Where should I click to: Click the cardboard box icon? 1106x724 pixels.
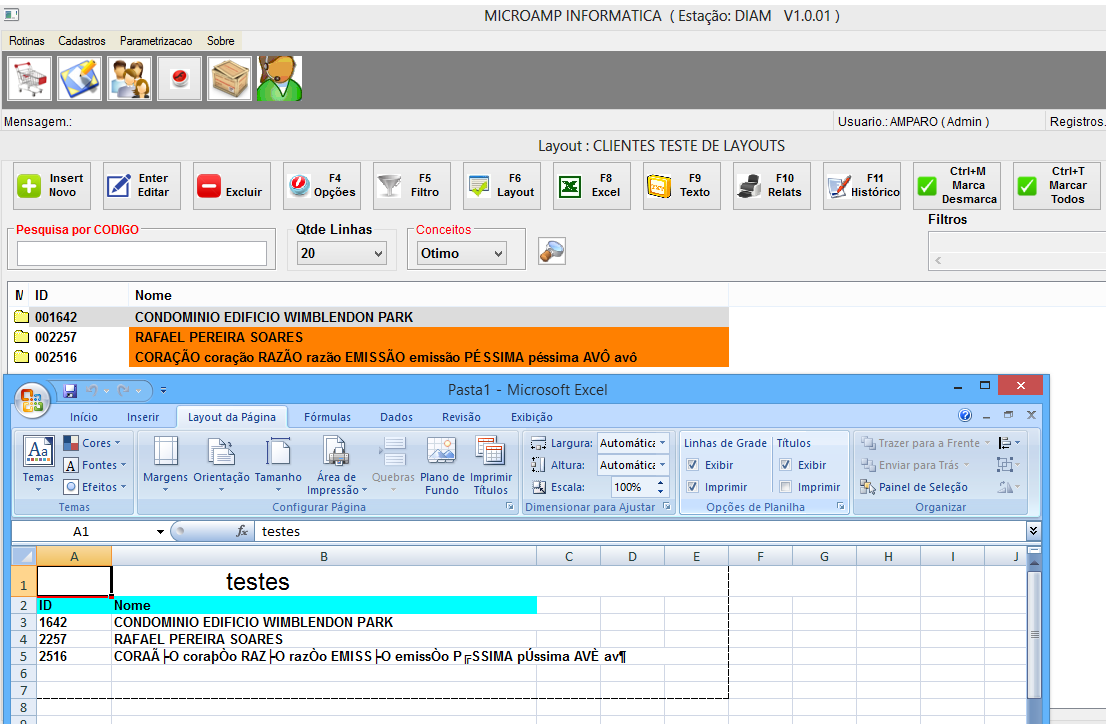click(229, 79)
